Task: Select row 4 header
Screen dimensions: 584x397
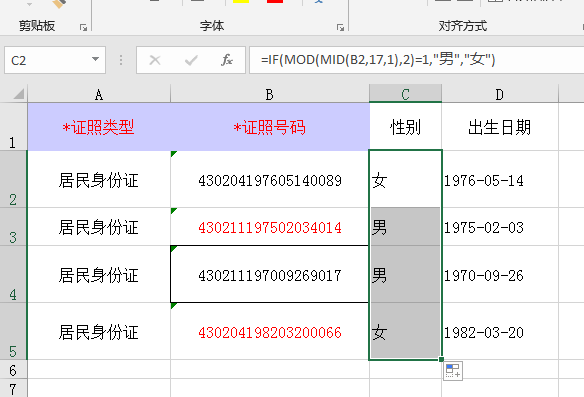Action: coord(13,274)
